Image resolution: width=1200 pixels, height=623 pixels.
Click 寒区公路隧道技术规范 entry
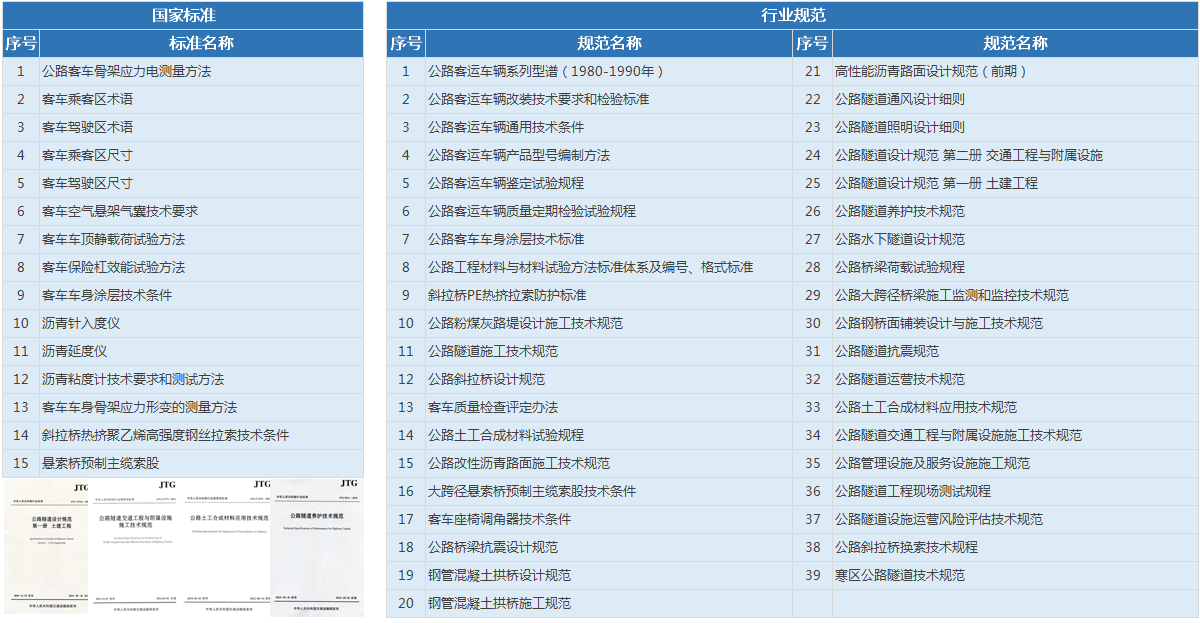click(899, 575)
